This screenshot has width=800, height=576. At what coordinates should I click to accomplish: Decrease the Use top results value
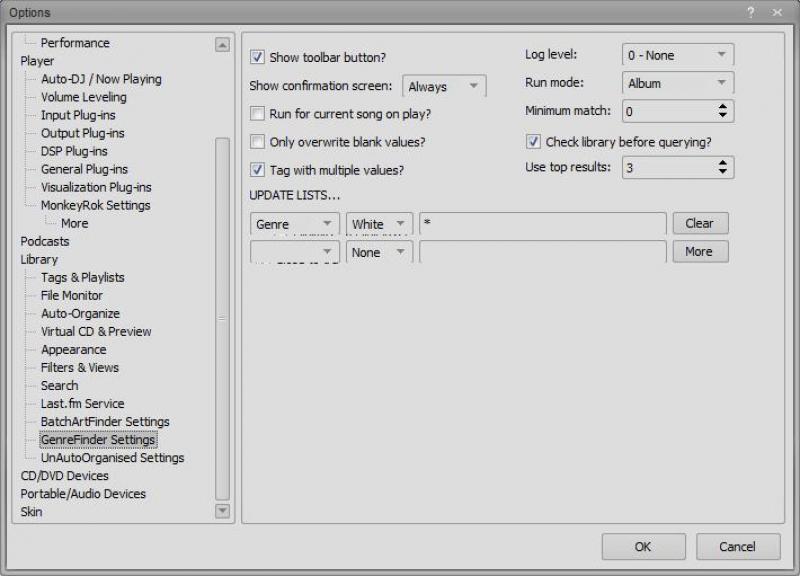[x=724, y=172]
